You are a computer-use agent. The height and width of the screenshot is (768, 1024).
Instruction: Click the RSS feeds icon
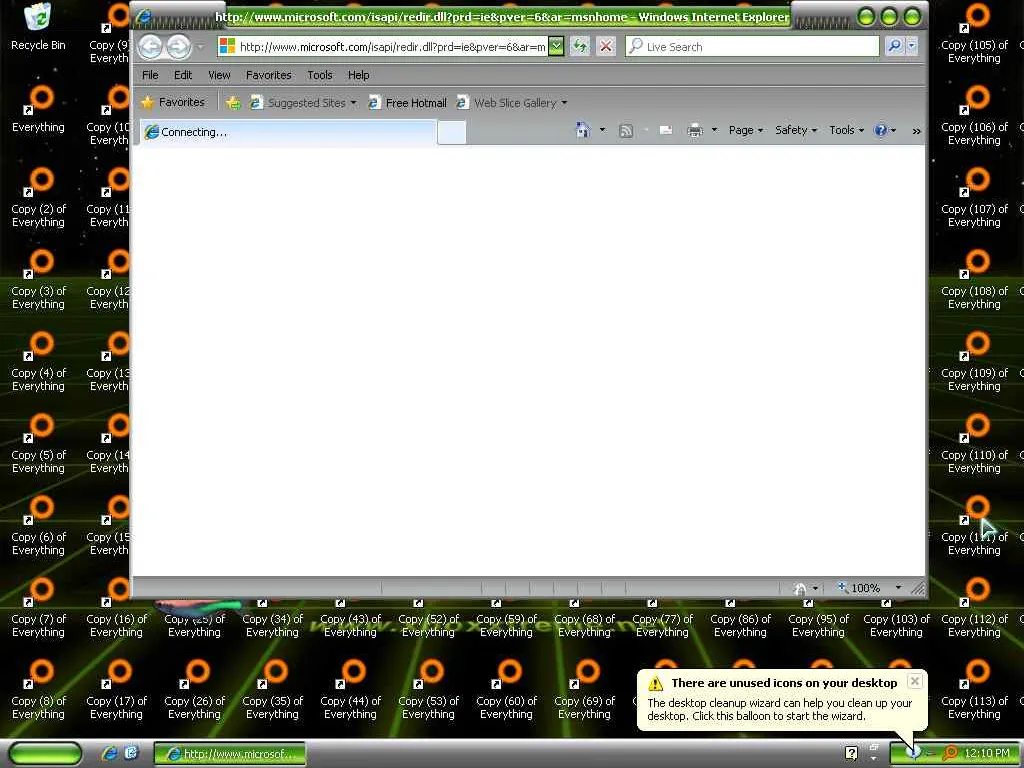click(626, 131)
